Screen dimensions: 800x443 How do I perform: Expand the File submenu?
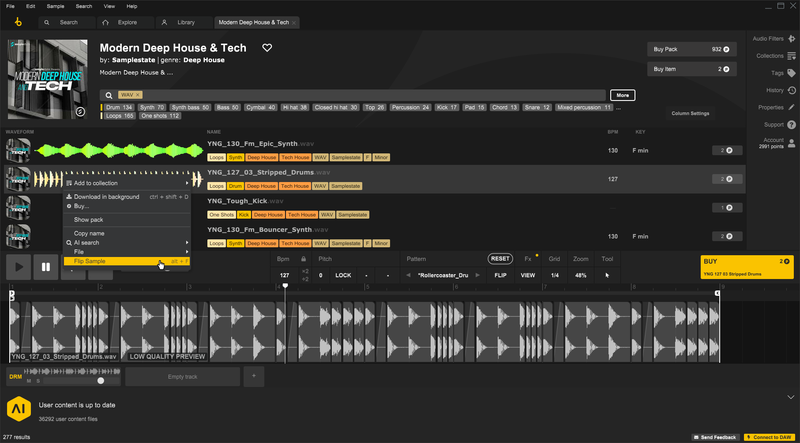(127, 252)
